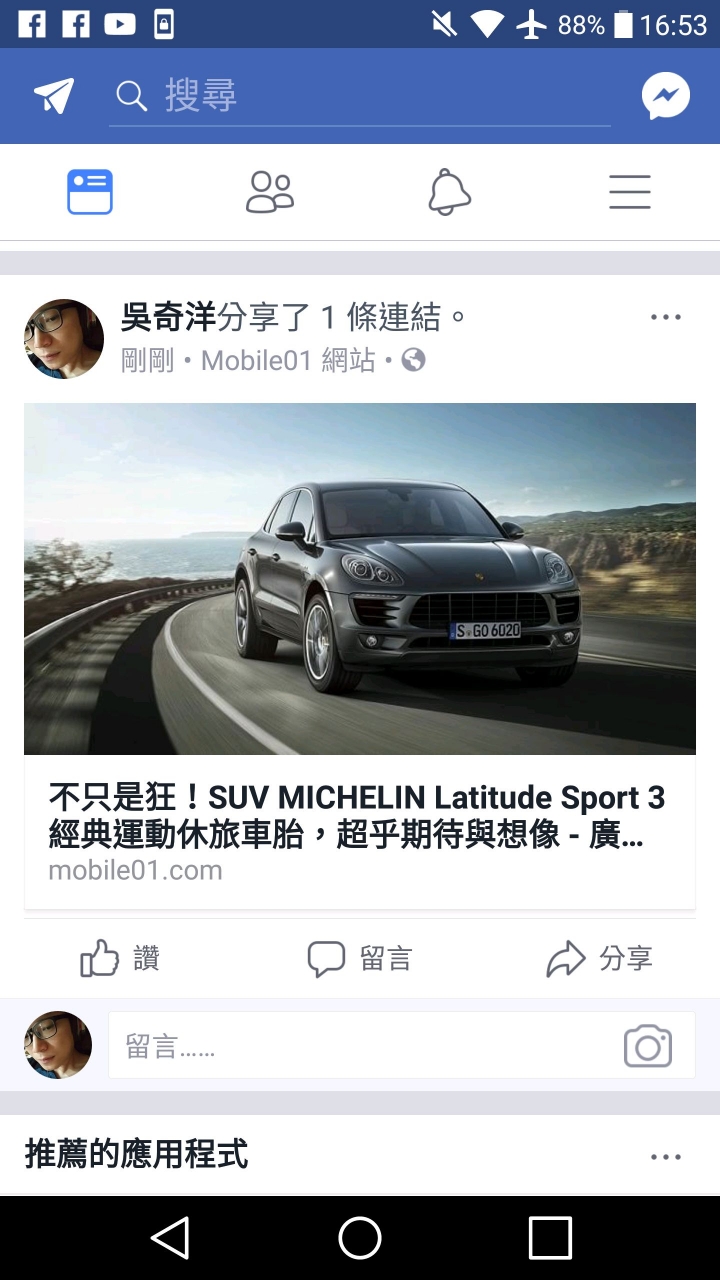Image resolution: width=720 pixels, height=1280 pixels.
Task: Tap the search magnifier icon
Action: click(x=131, y=96)
